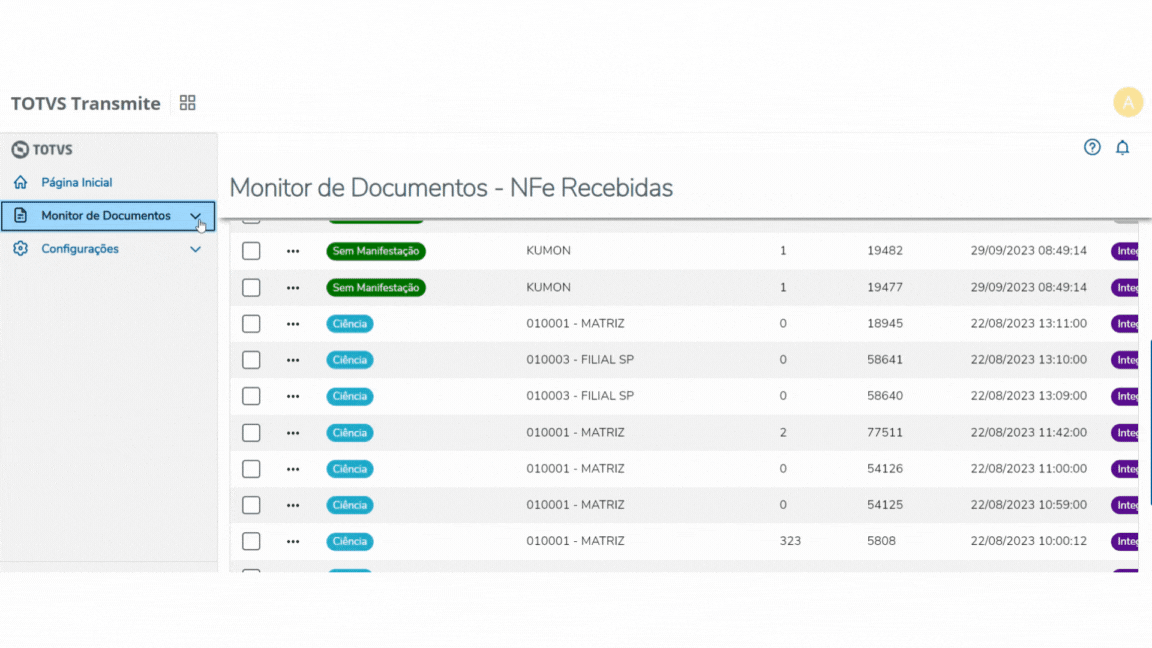Click the home icon beside Página Inicial
Viewport: 1152px width, 648px height.
[x=19, y=182]
